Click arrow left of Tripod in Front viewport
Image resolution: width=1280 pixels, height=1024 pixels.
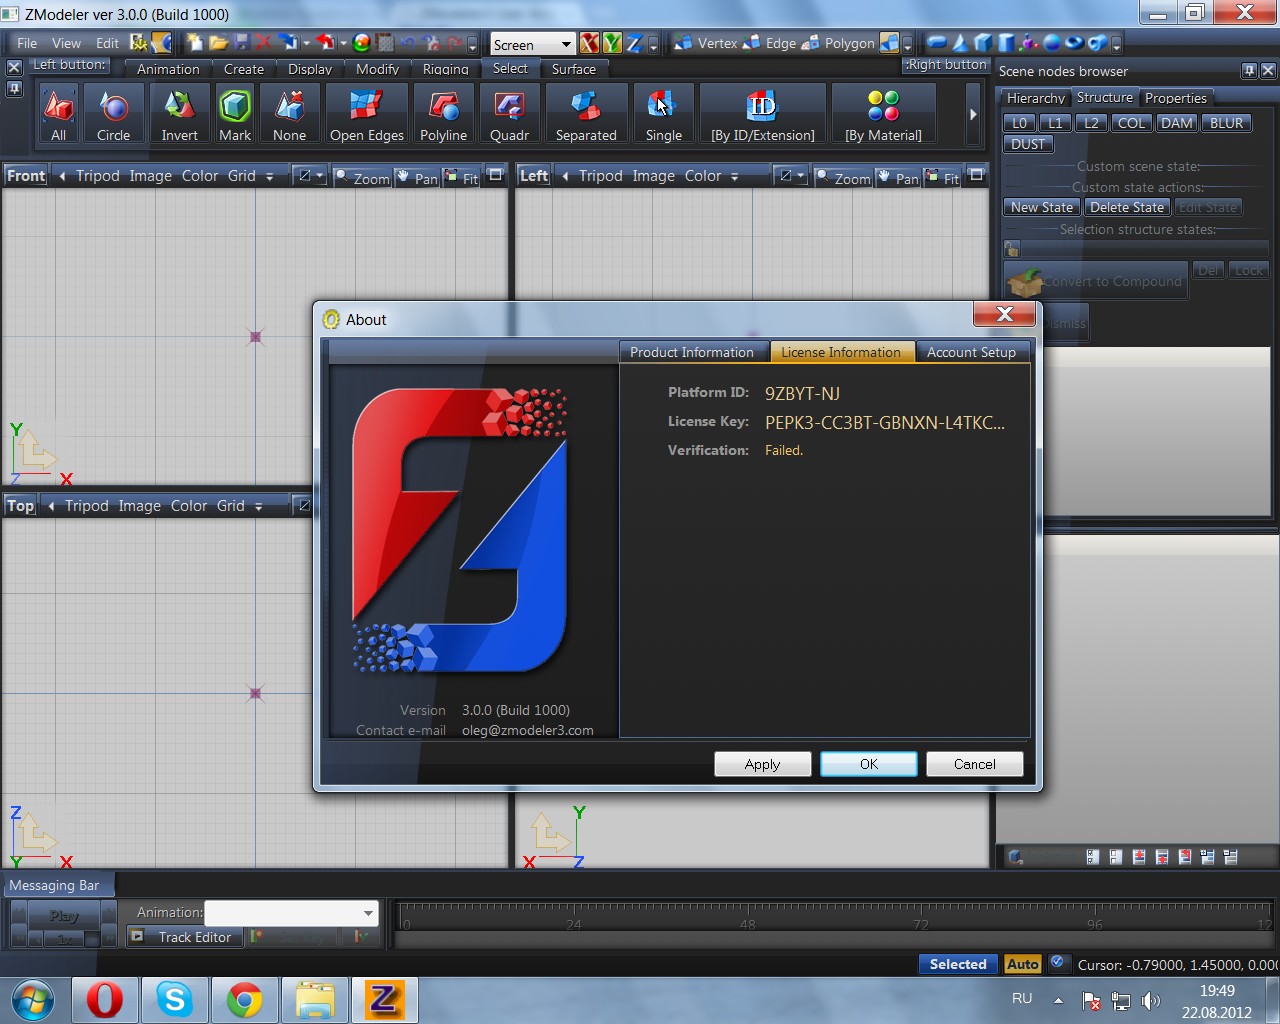click(x=62, y=176)
